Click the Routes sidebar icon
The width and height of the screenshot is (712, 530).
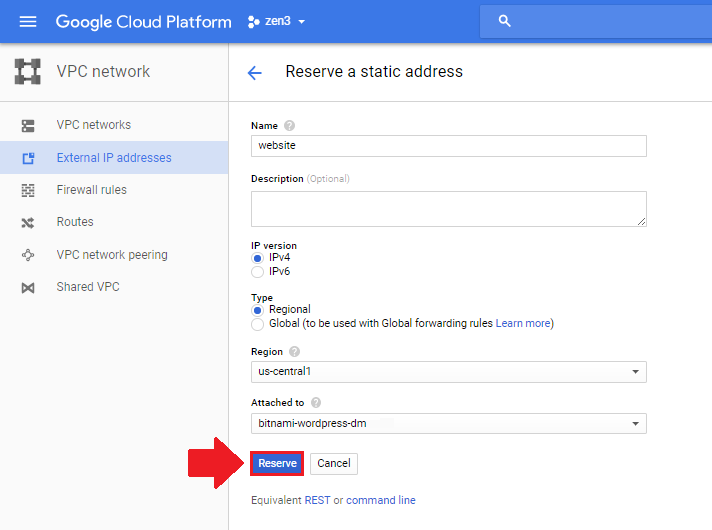click(x=28, y=223)
